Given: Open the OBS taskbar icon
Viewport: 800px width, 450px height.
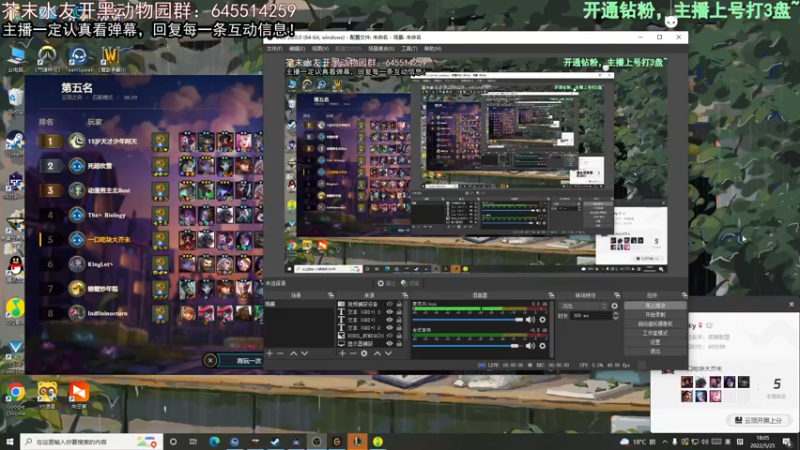Looking at the screenshot, I should pos(316,441).
